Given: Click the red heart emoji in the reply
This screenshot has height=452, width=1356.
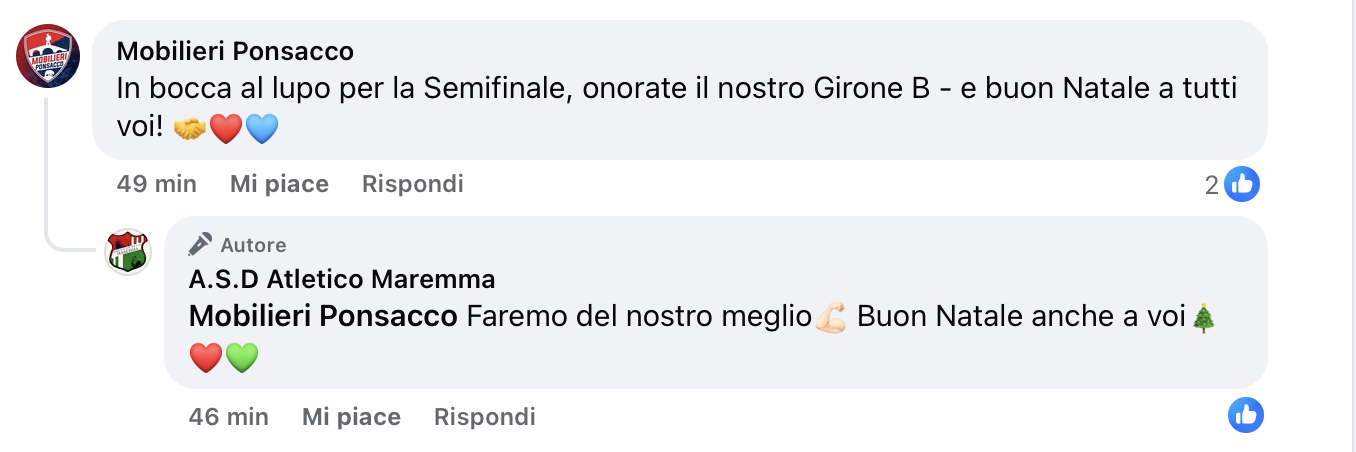Looking at the screenshot, I should (205, 357).
